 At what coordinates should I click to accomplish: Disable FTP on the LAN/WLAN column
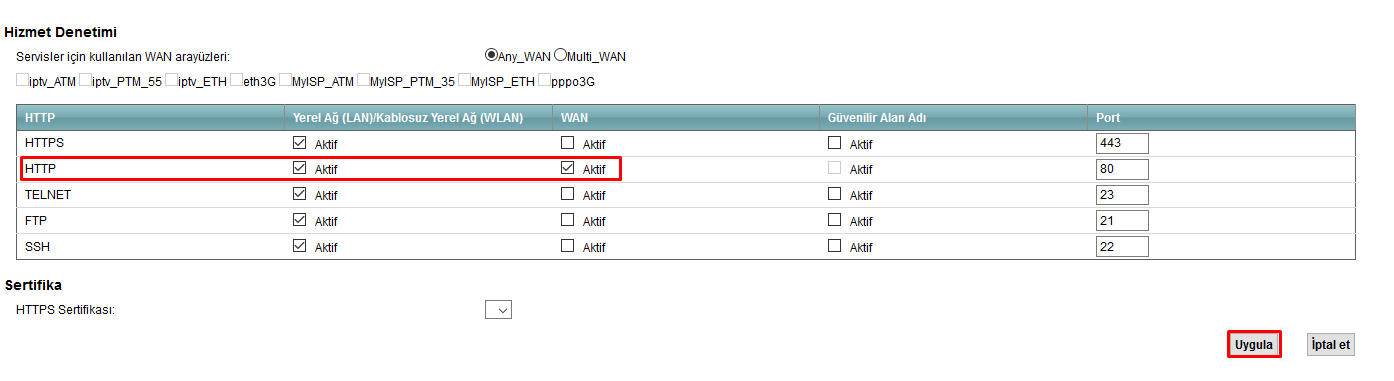pos(299,219)
